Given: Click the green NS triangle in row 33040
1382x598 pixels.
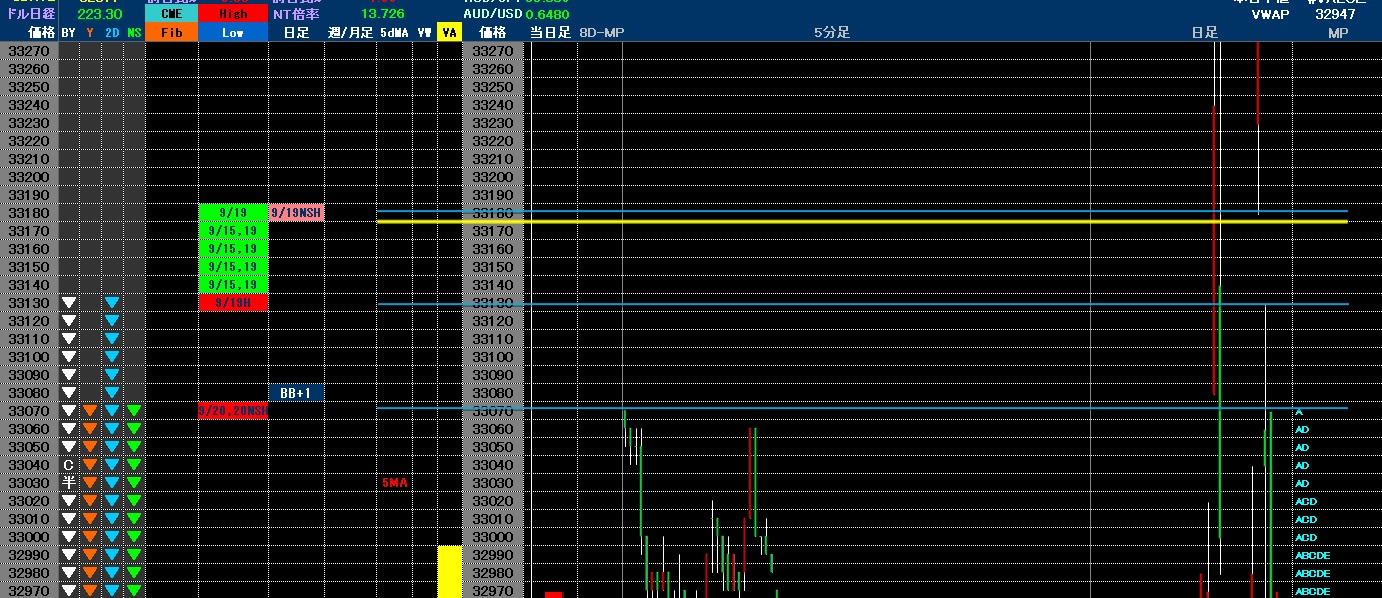Looking at the screenshot, I should [134, 465].
